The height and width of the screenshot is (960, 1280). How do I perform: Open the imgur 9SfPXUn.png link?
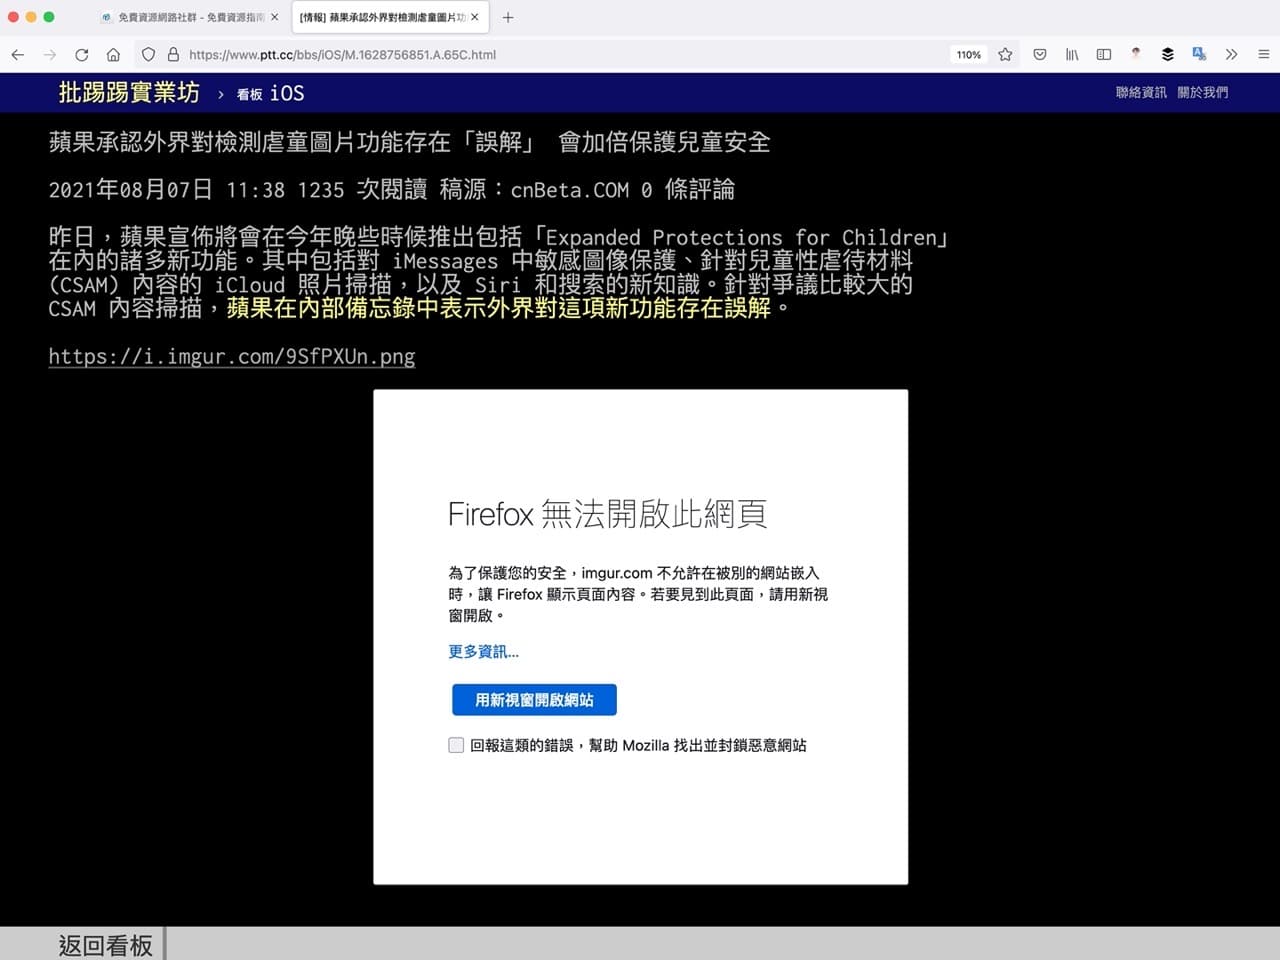coord(232,356)
